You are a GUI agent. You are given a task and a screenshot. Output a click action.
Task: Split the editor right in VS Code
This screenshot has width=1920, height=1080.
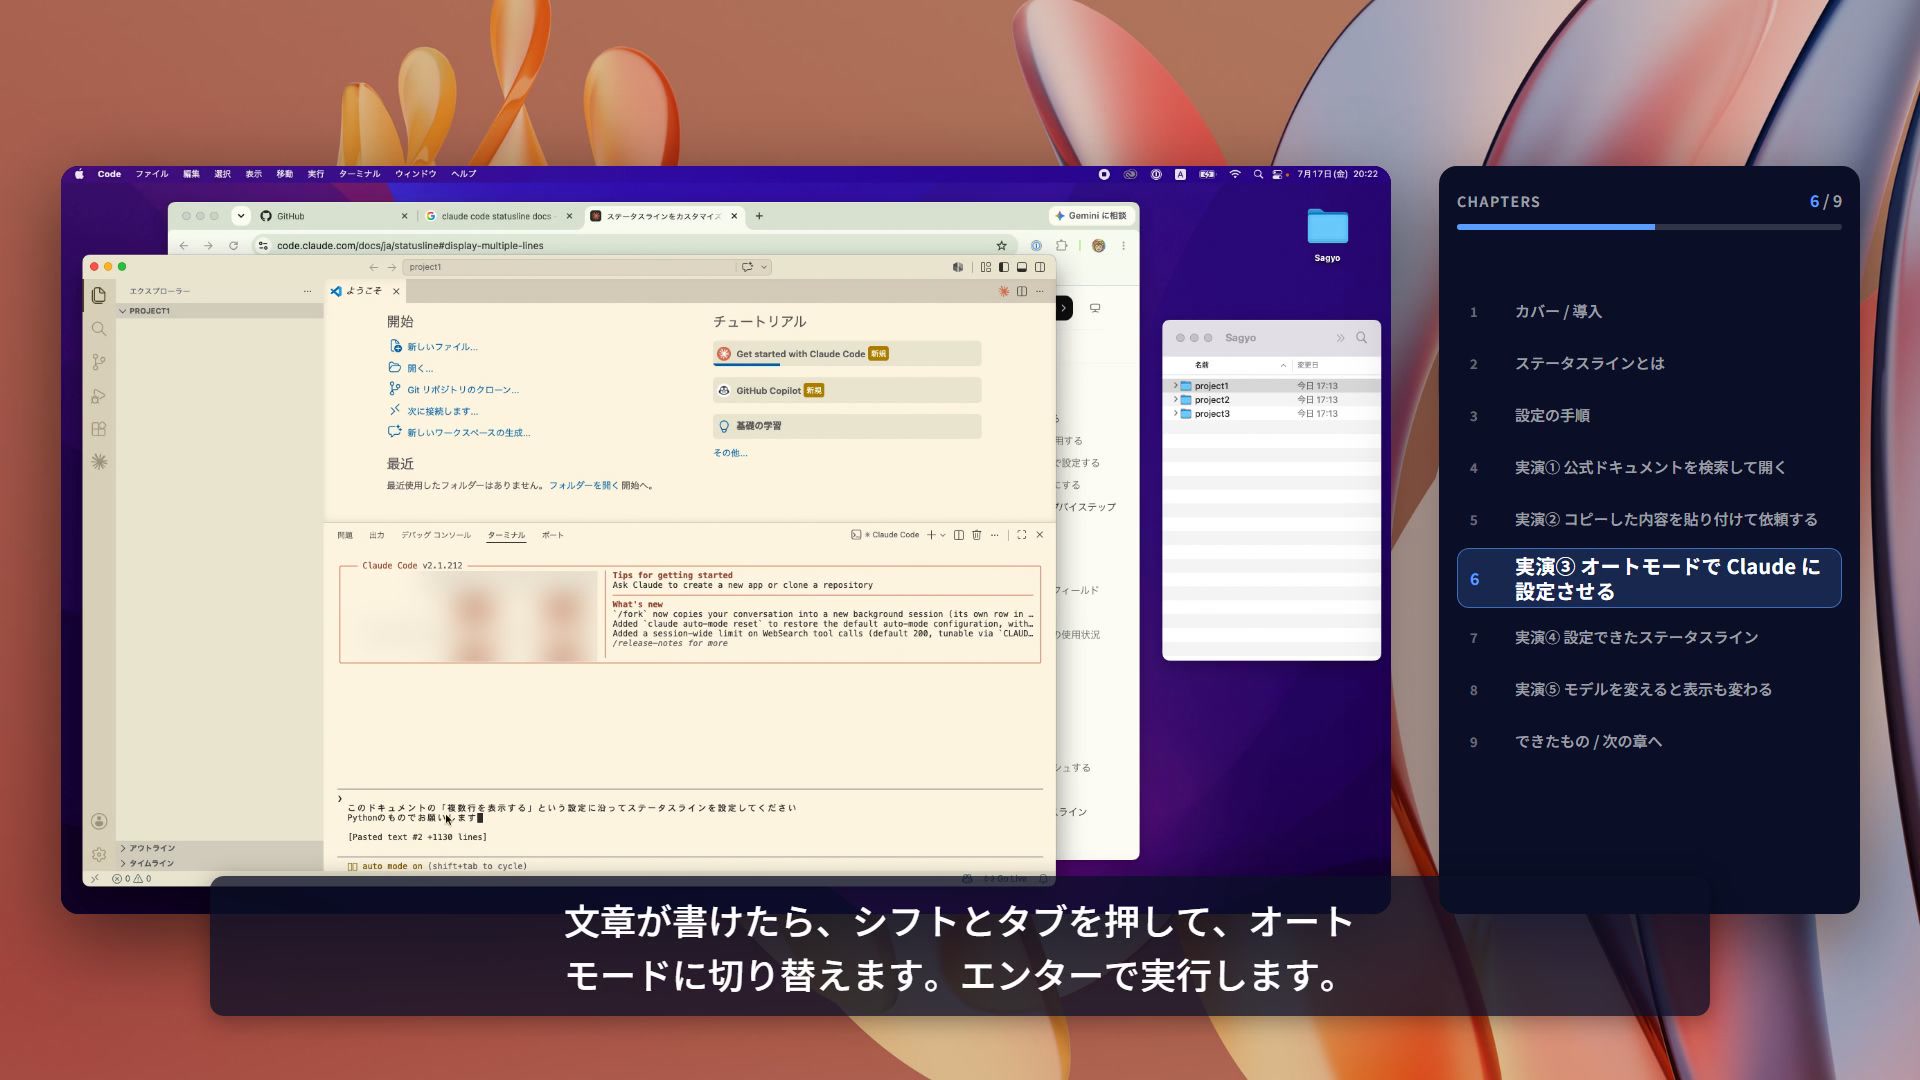click(x=1022, y=291)
